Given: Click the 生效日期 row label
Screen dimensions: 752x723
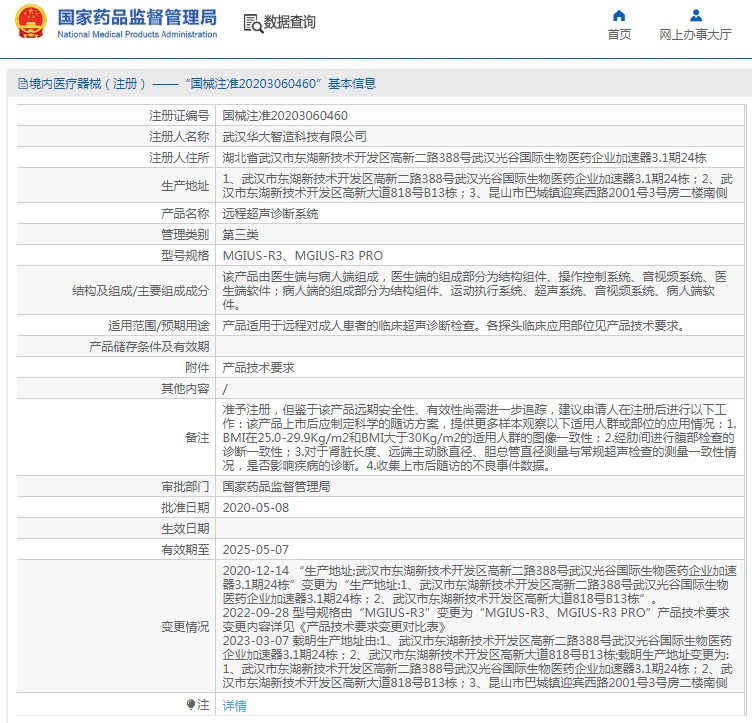Looking at the screenshot, I should tap(185, 529).
